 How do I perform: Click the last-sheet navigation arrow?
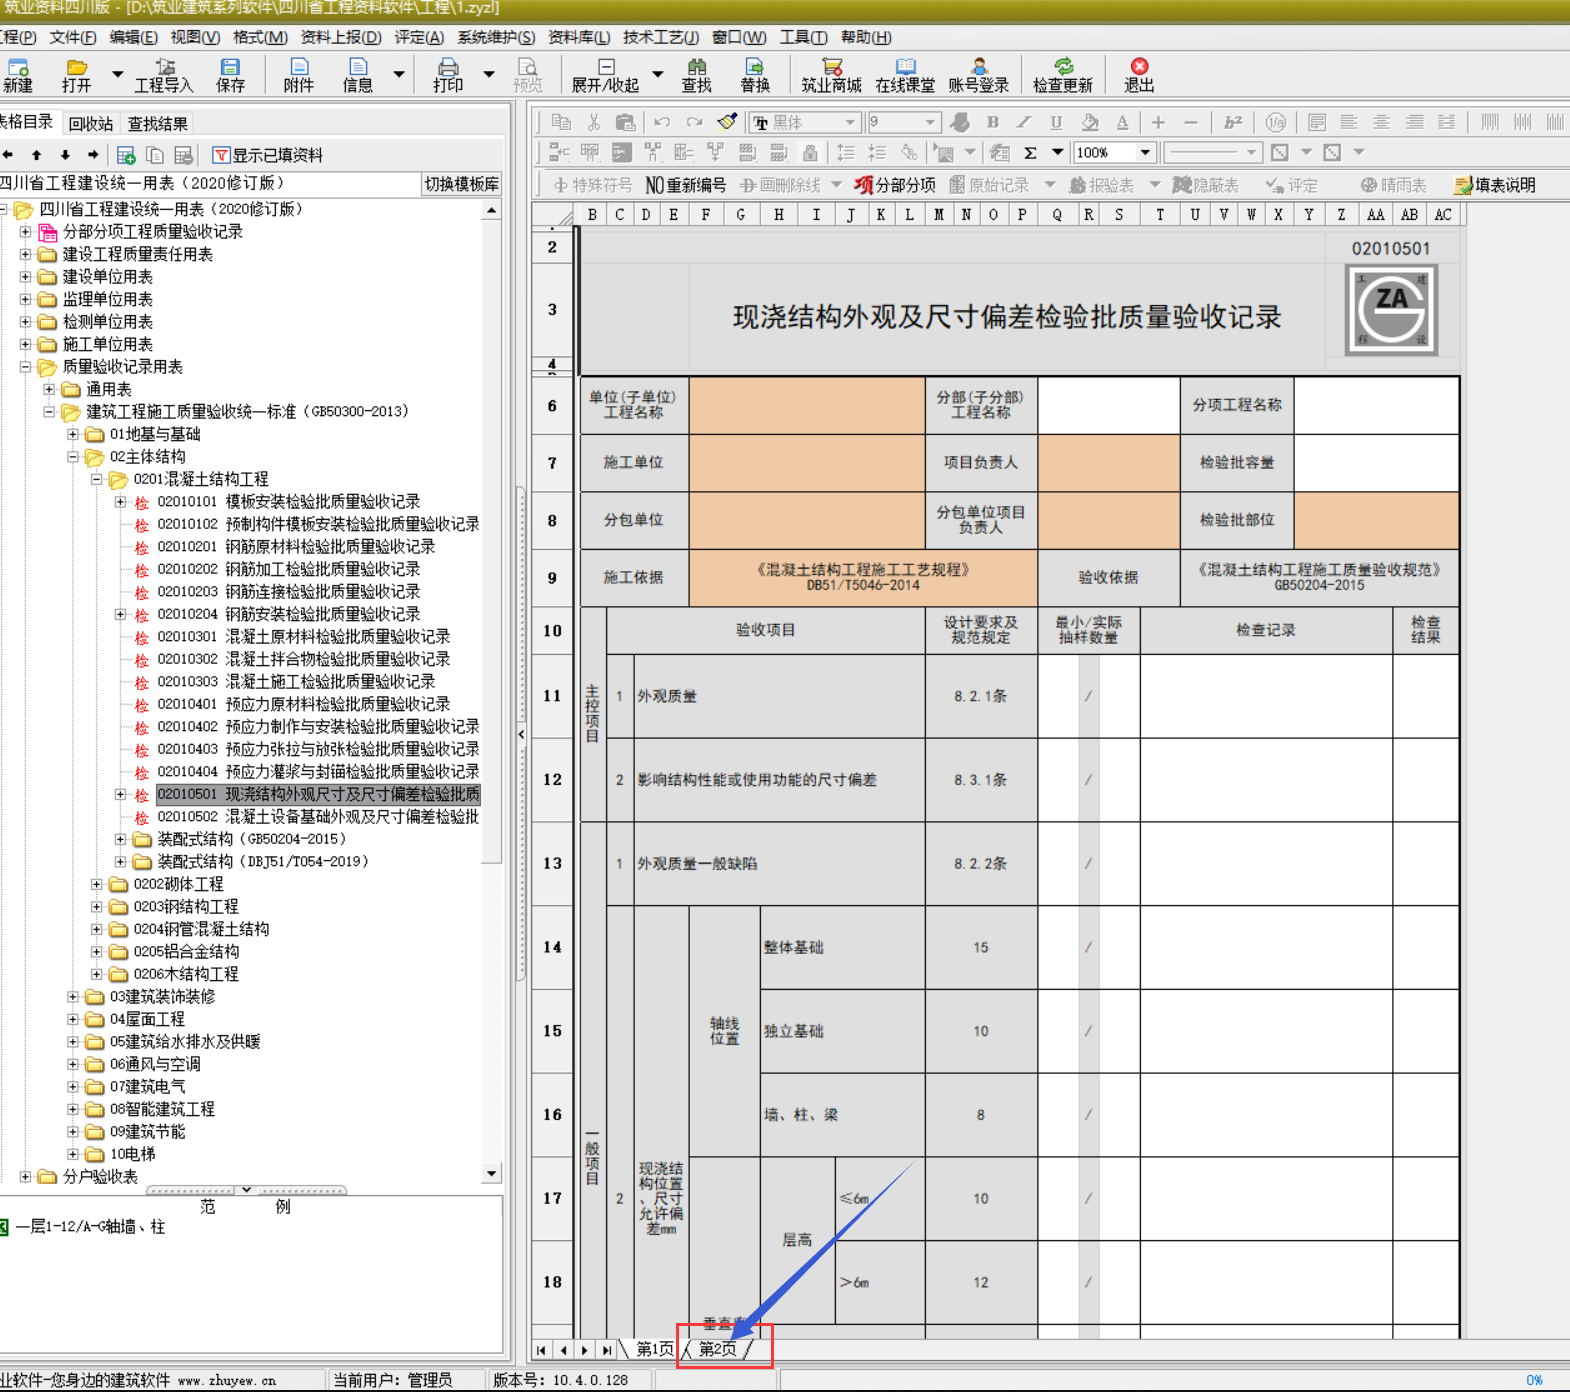click(x=606, y=1349)
